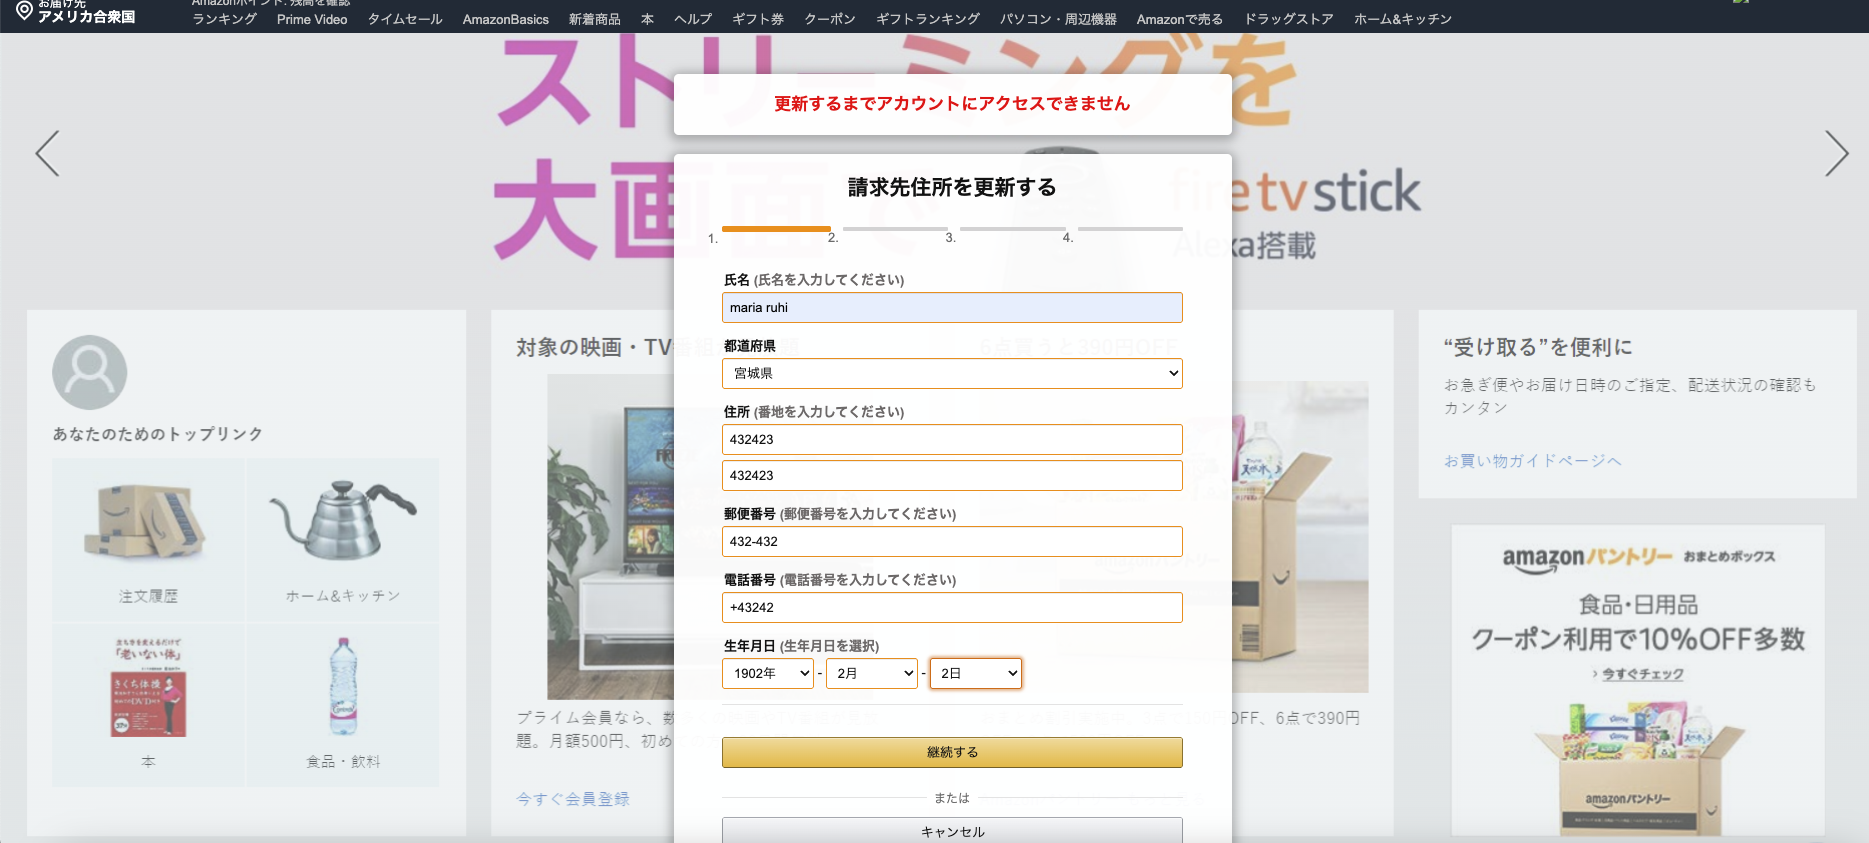Viewport: 1869px width, 843px height.
Task: Open Amazonで売る in the top nav
Action: pyautogui.click(x=1180, y=19)
